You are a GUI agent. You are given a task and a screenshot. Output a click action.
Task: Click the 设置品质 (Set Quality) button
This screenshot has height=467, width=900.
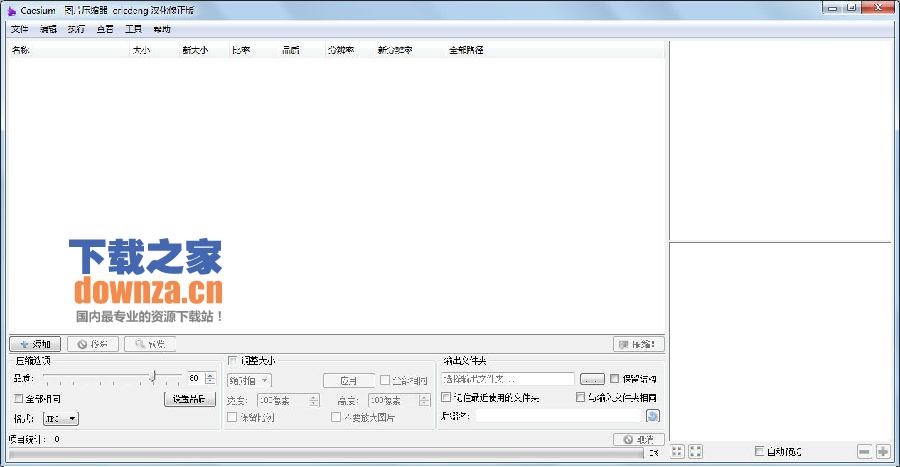pyautogui.click(x=190, y=399)
